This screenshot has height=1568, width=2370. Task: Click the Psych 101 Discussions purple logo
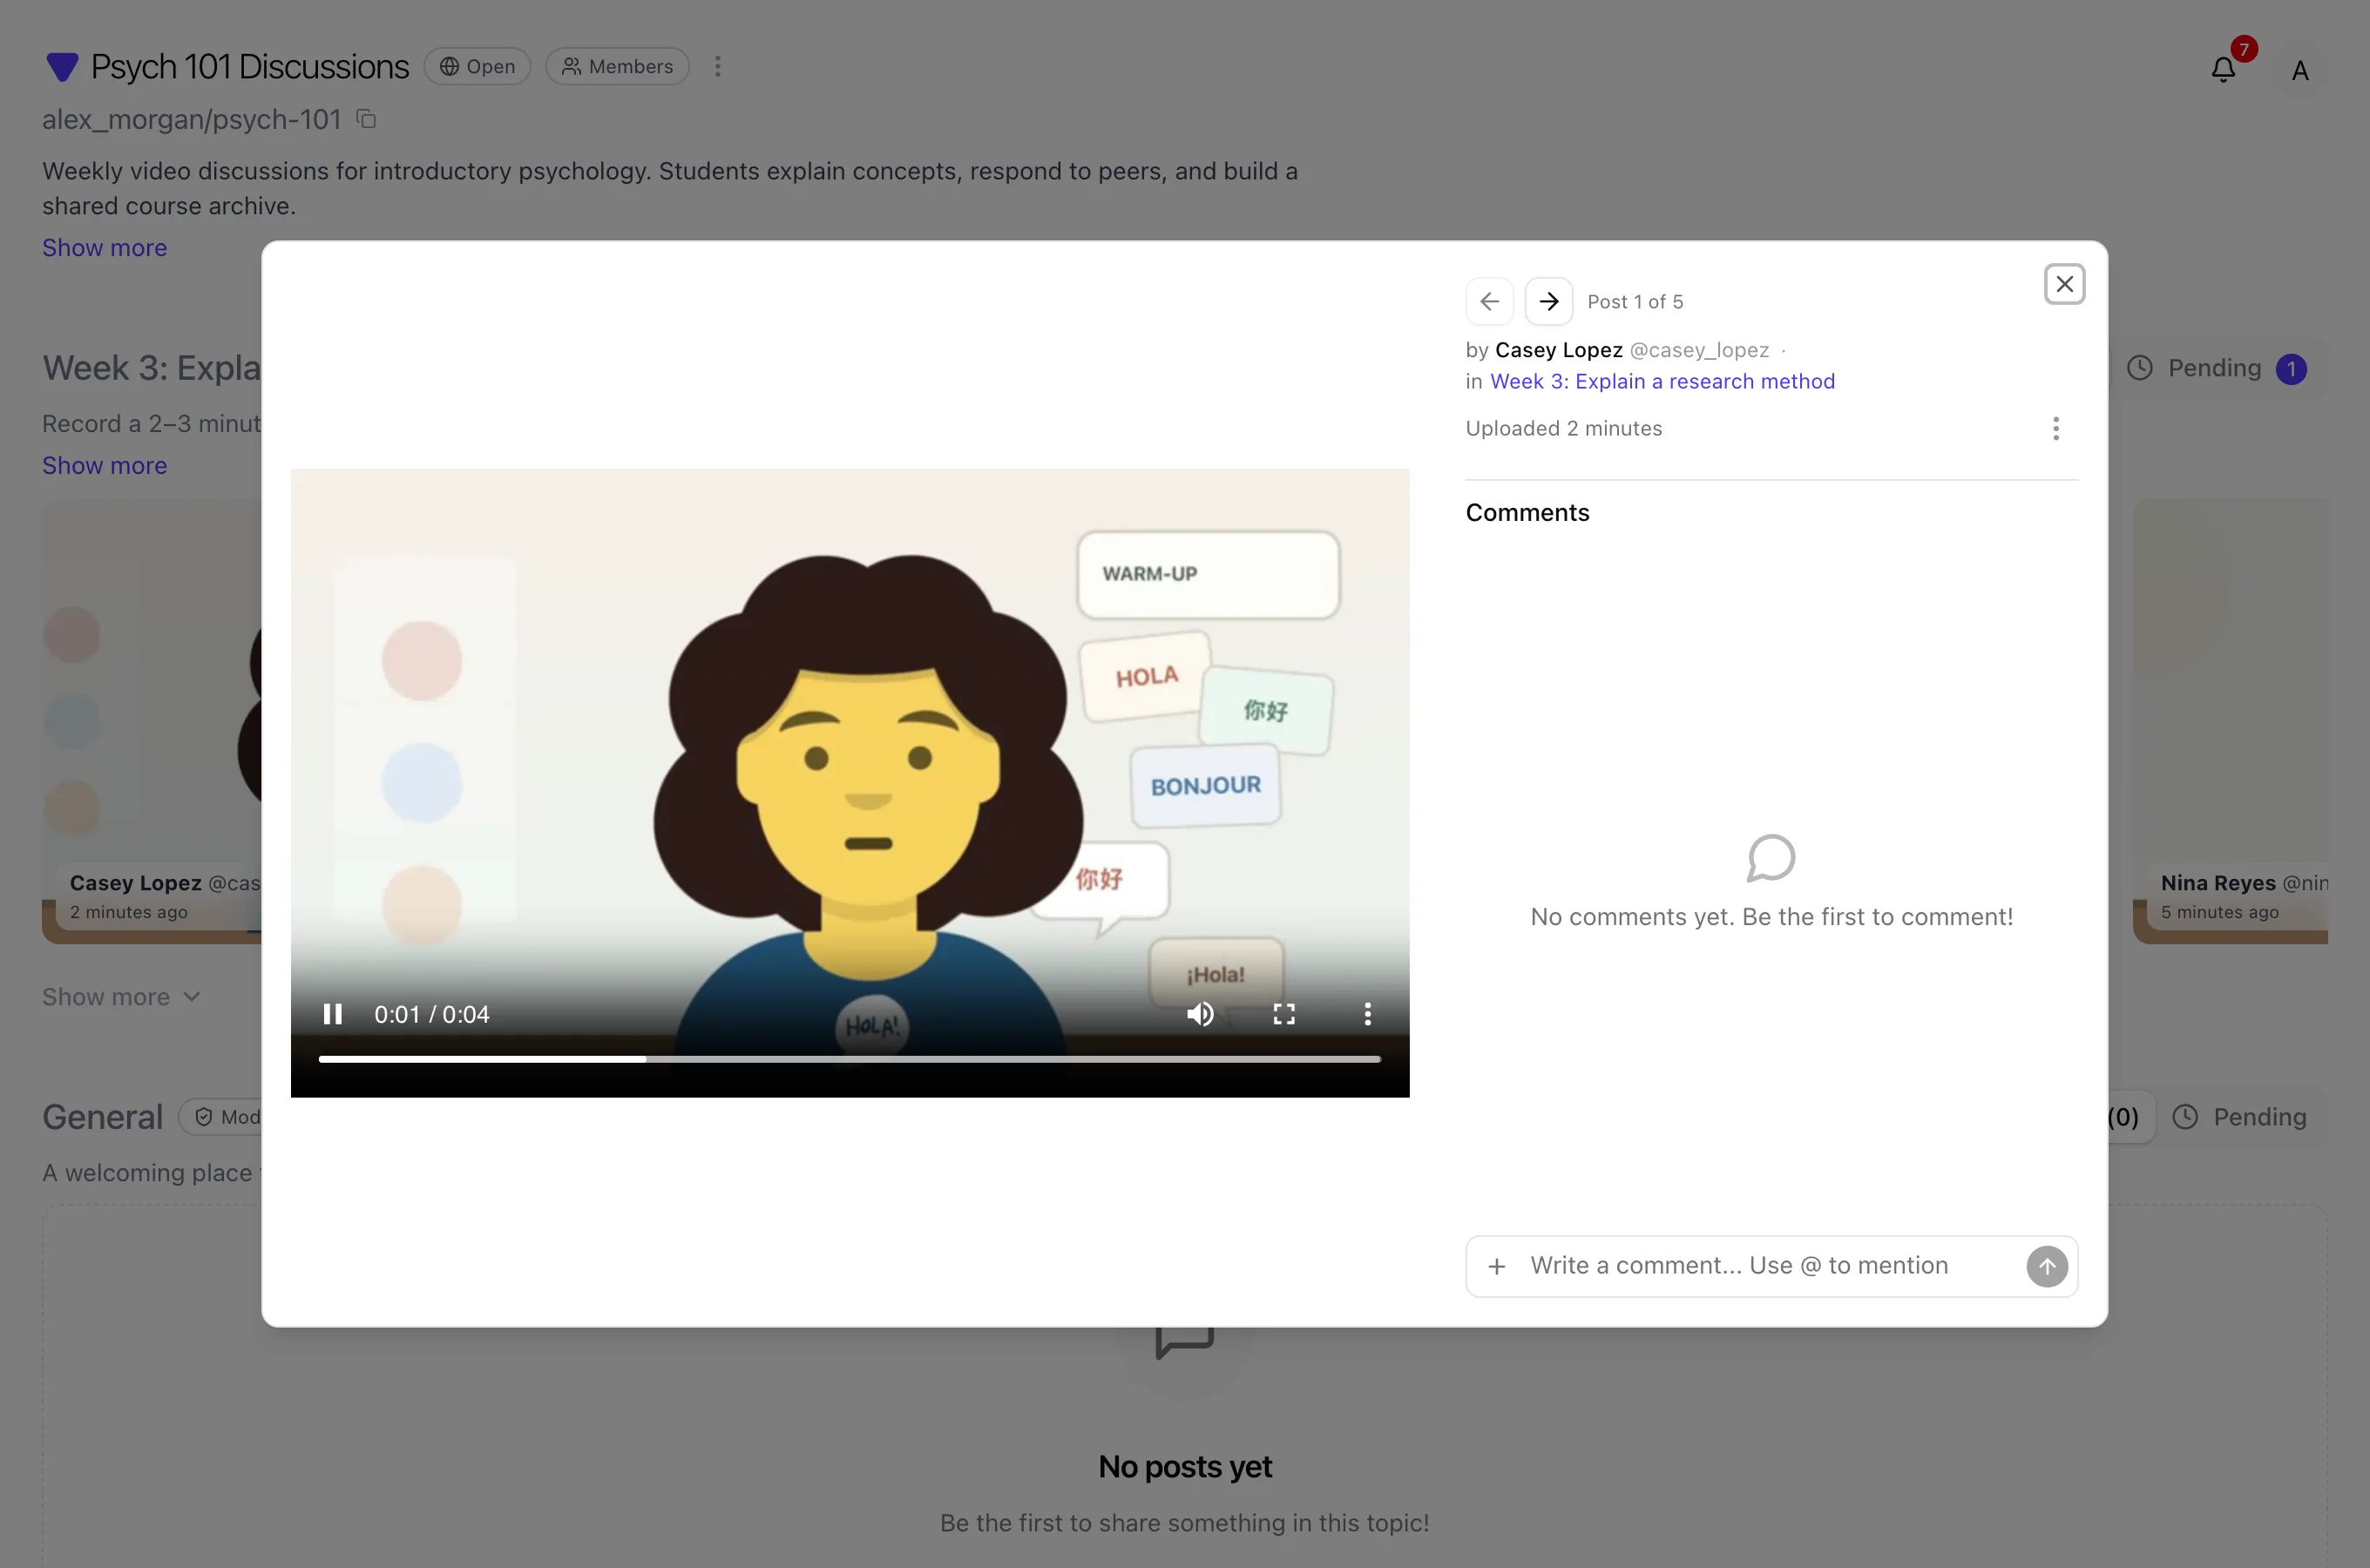pos(62,66)
